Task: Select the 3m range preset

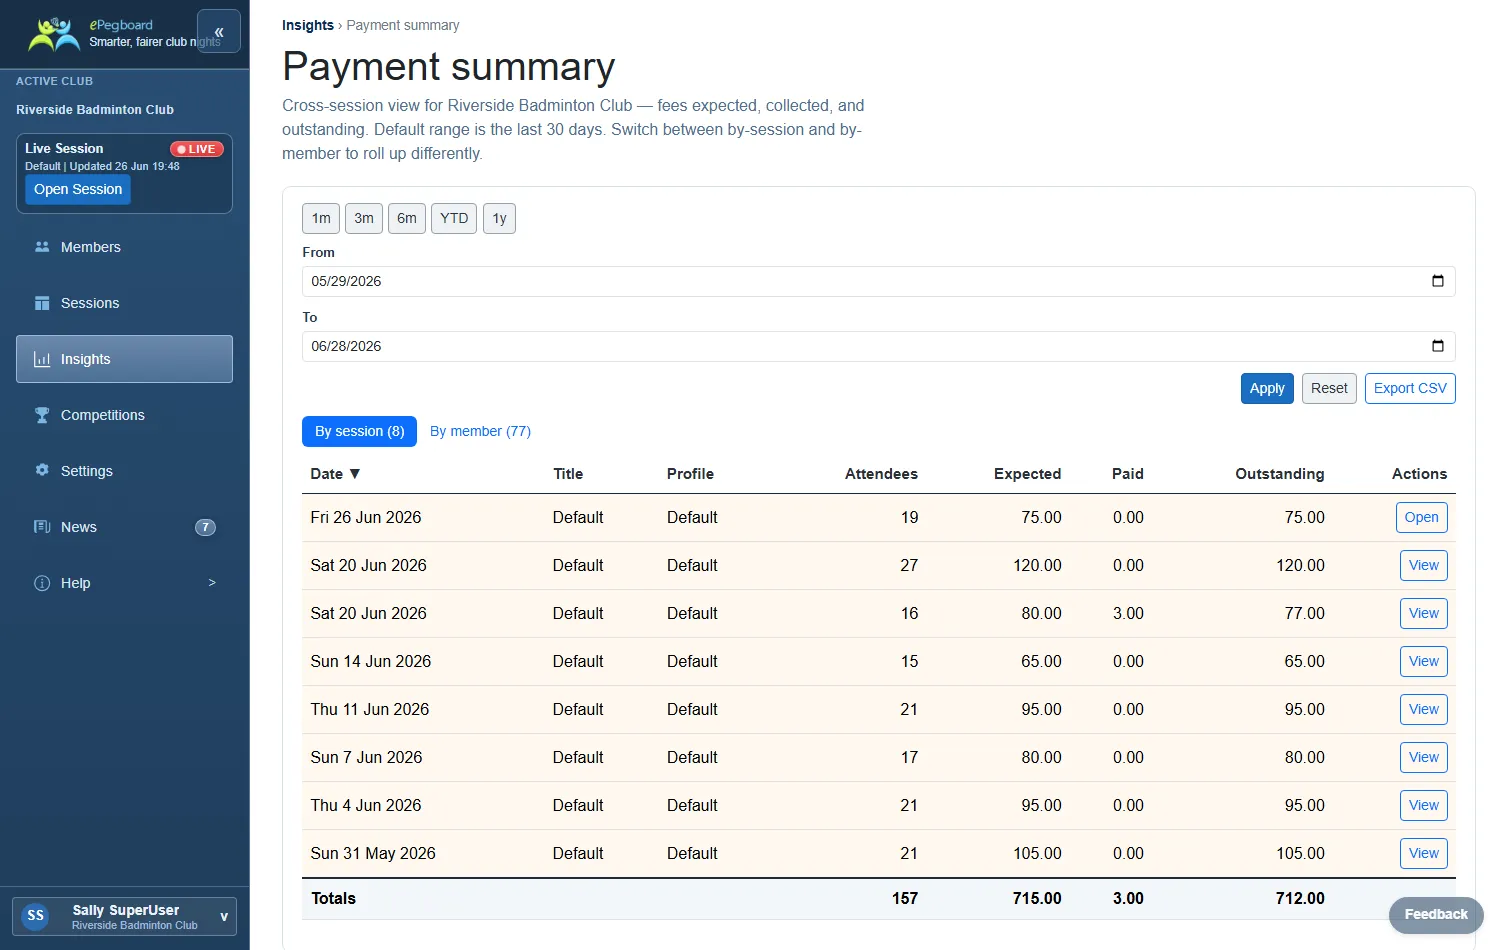Action: 364,218
